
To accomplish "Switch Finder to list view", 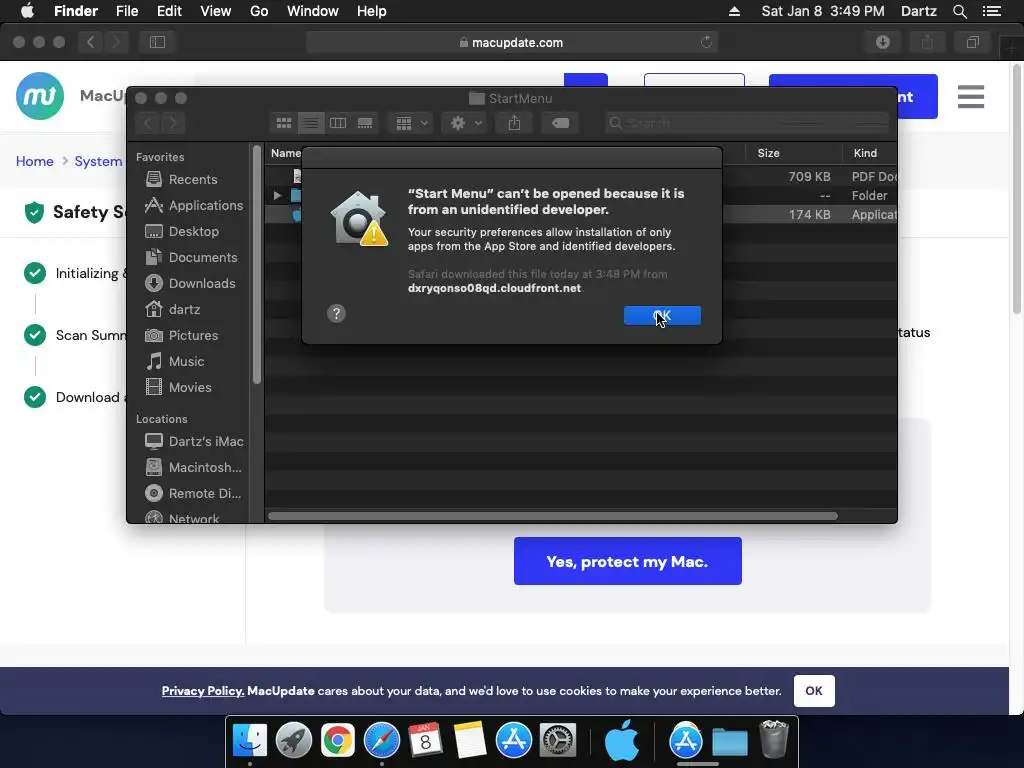I will (x=311, y=123).
